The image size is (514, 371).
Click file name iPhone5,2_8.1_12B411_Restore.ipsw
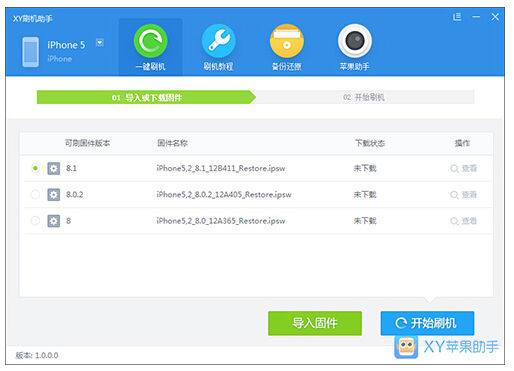221,168
